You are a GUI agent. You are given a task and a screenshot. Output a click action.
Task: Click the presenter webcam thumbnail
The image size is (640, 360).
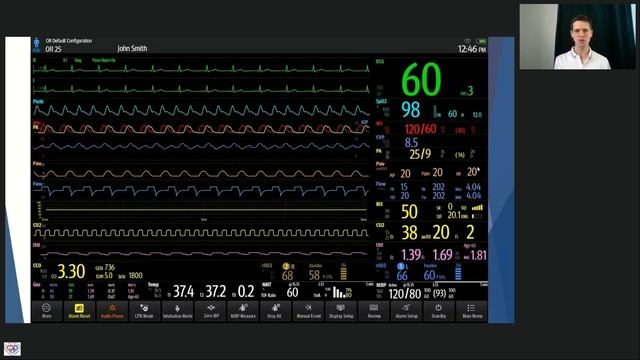578,36
